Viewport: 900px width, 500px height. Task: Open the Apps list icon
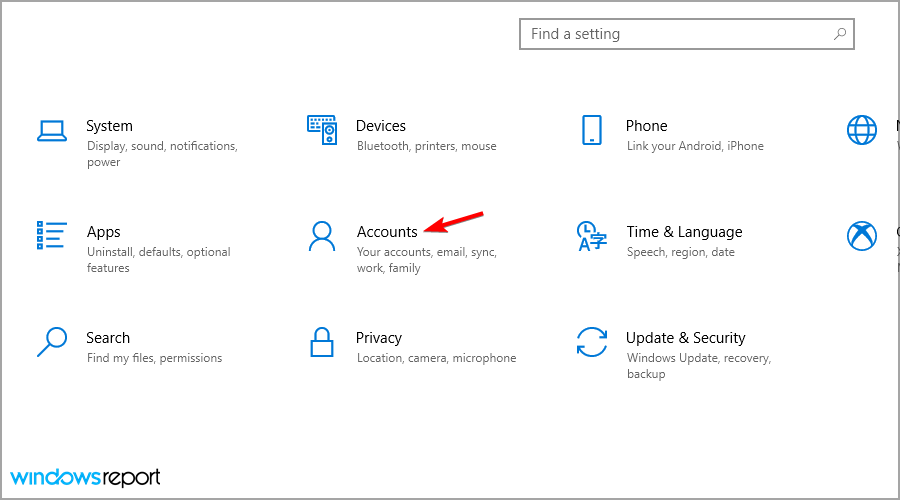(52, 236)
